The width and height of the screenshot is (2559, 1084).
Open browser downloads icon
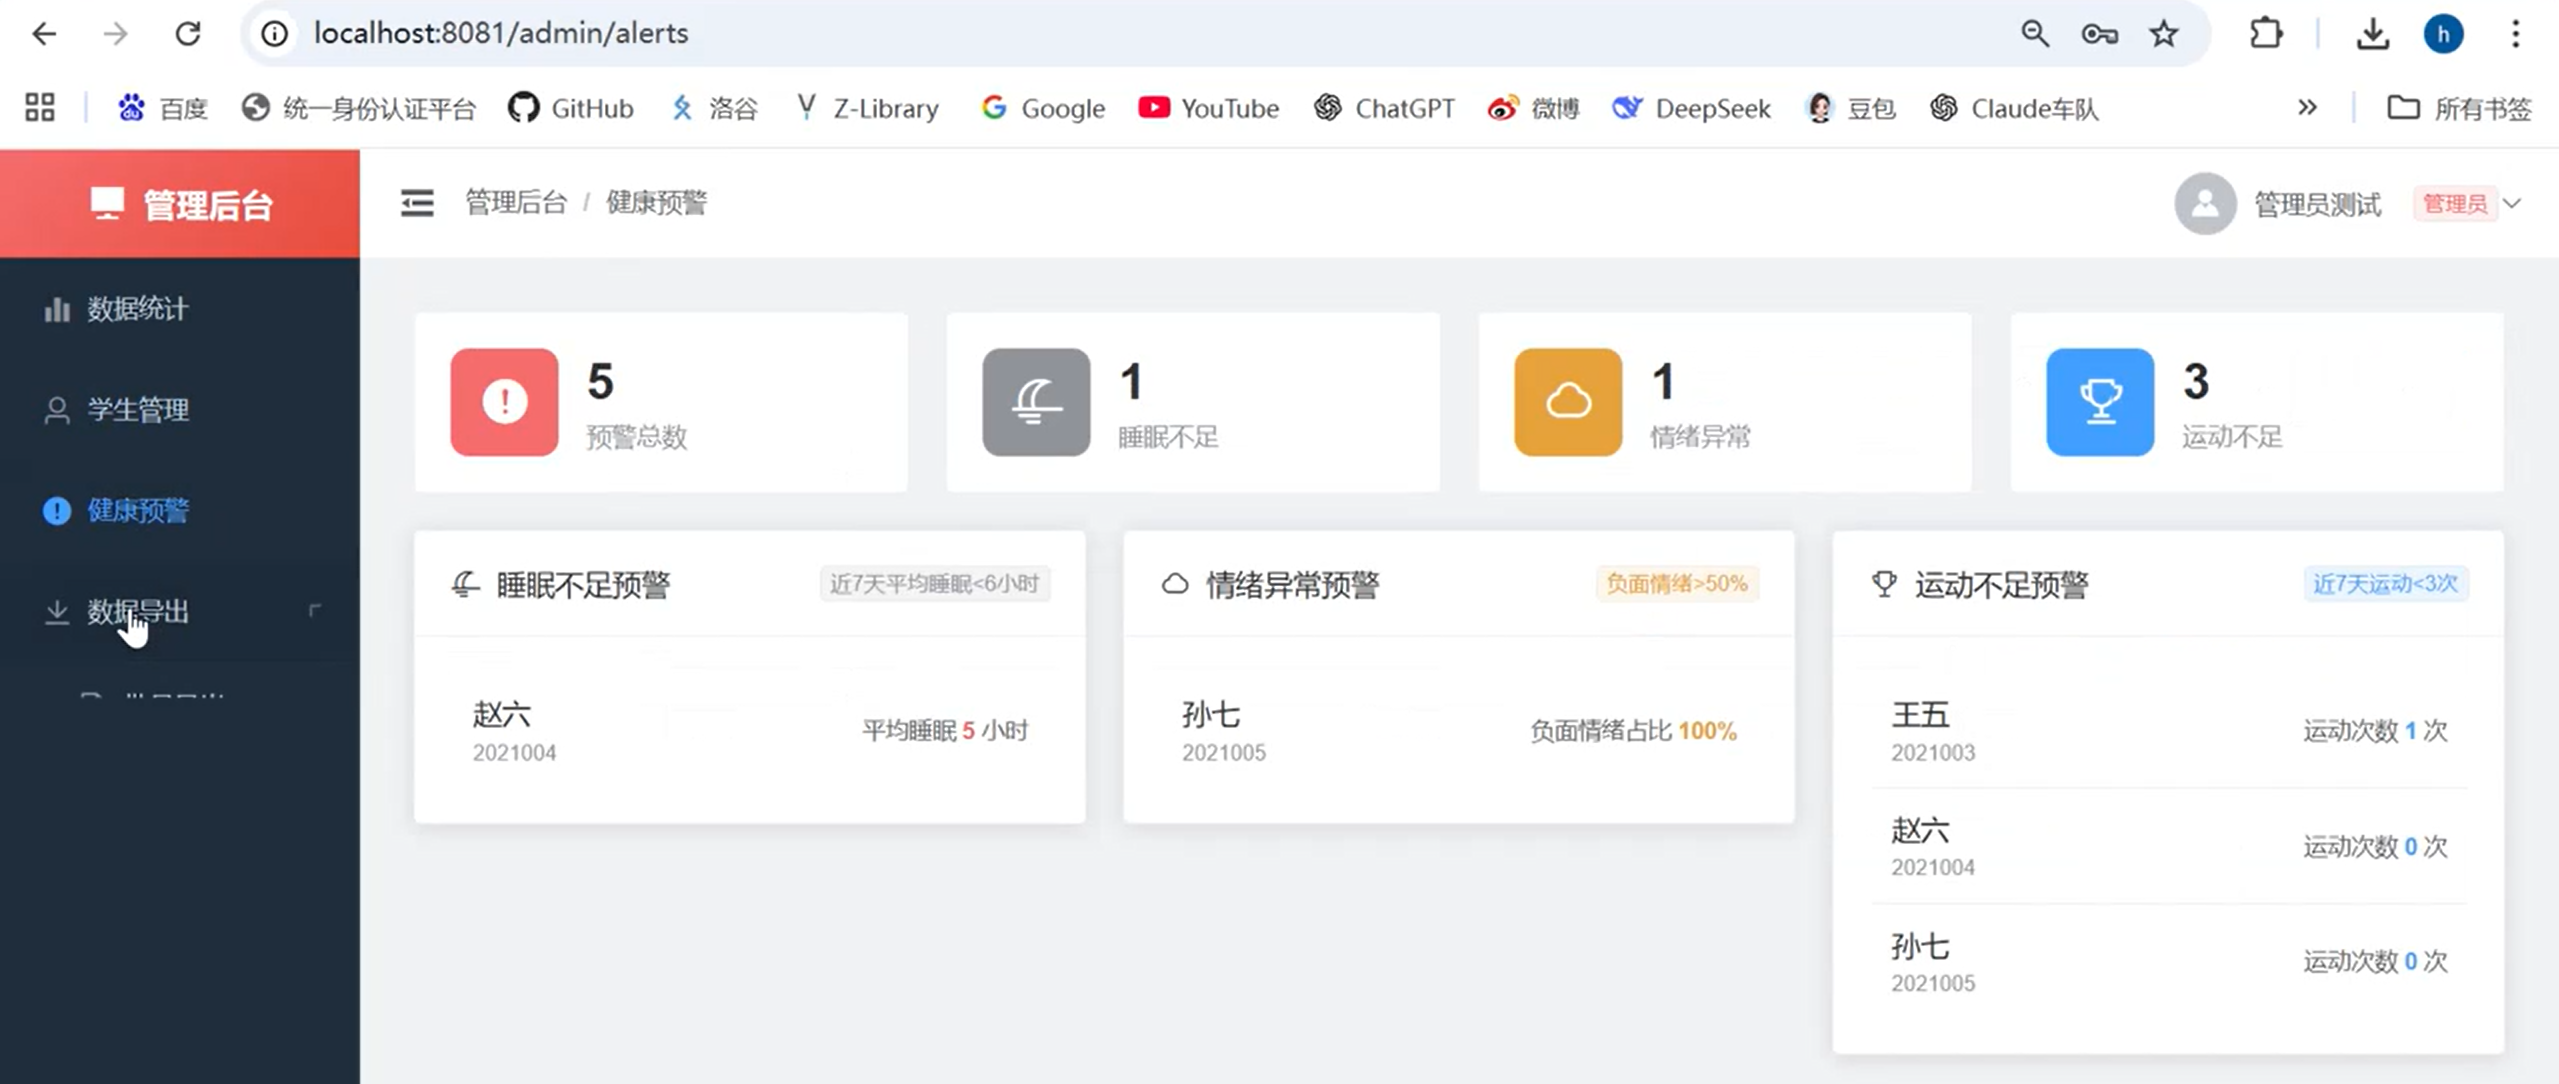click(2372, 34)
